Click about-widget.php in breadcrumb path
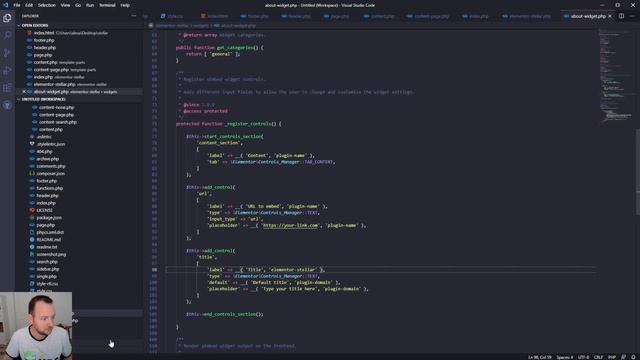640x360 pixels. (238, 26)
